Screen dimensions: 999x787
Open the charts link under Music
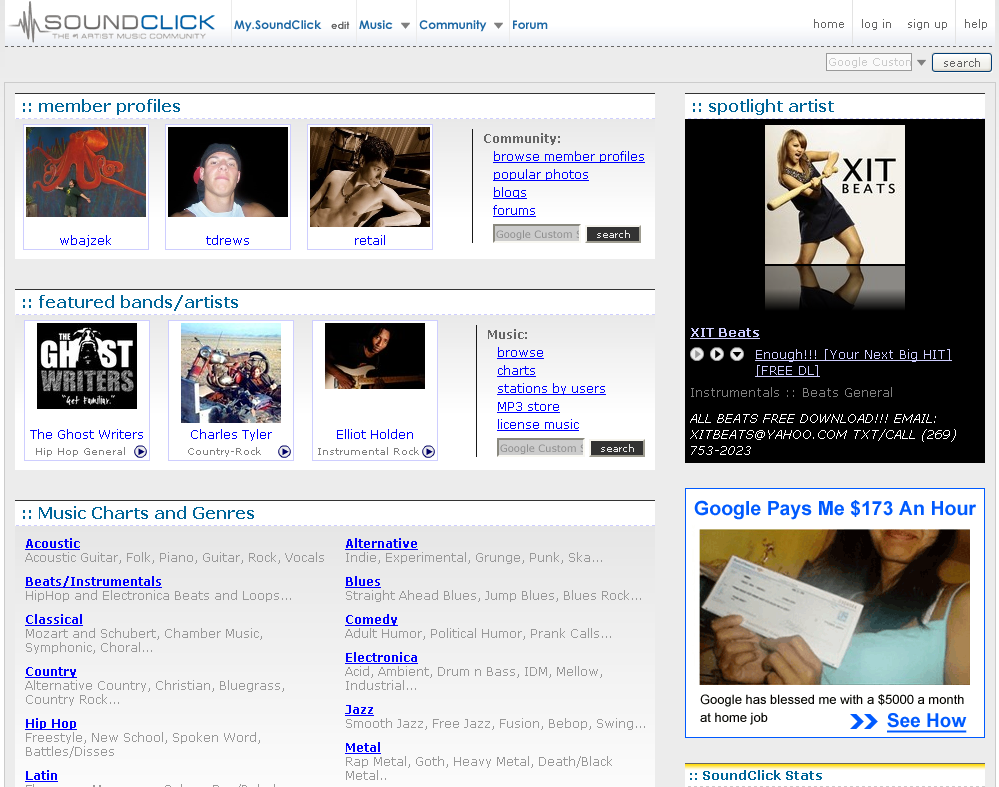516,370
